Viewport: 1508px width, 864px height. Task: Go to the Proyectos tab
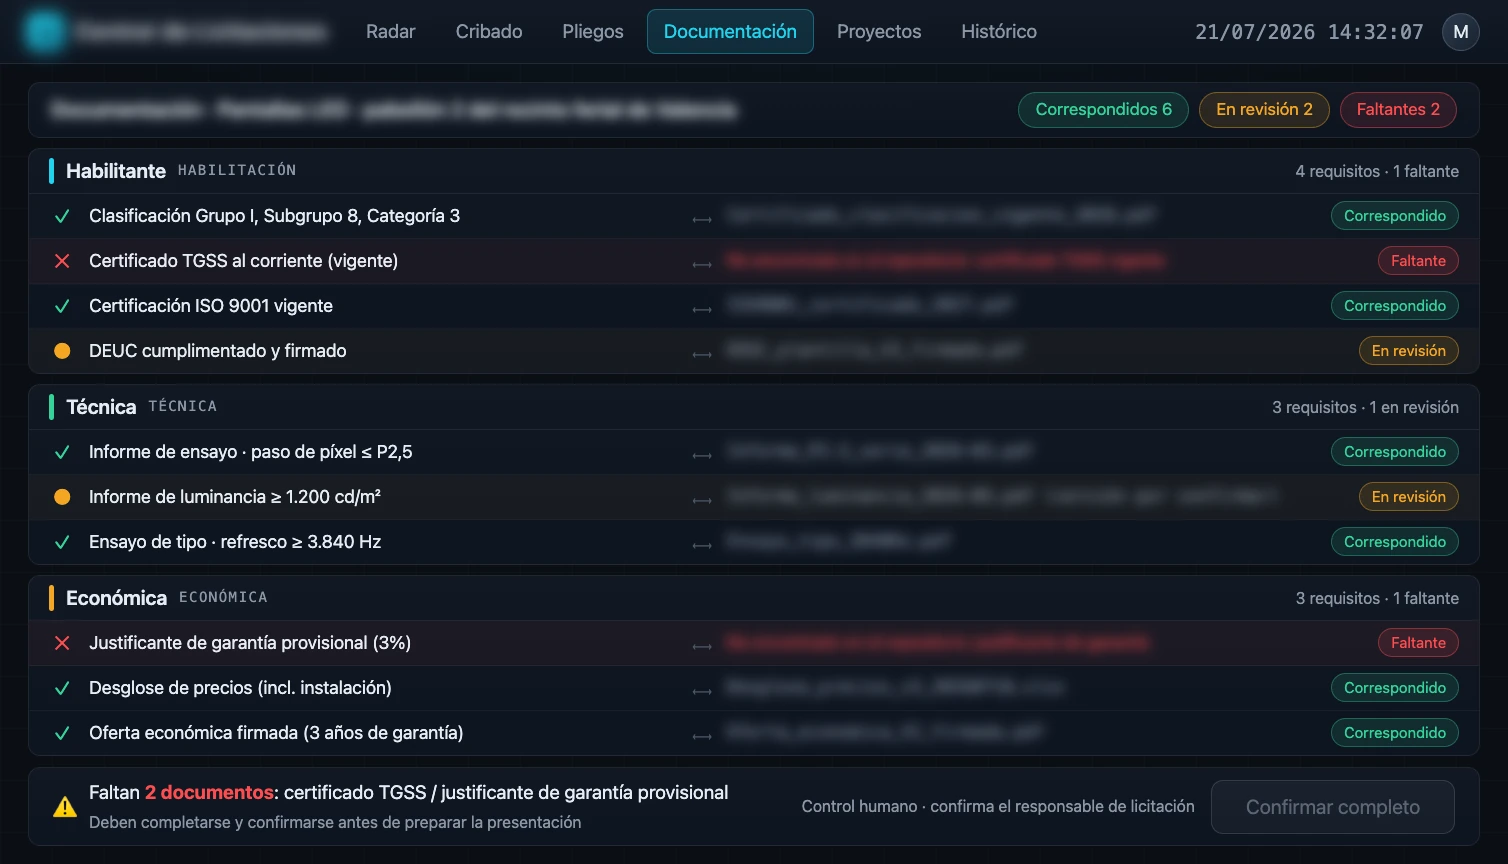879,31
